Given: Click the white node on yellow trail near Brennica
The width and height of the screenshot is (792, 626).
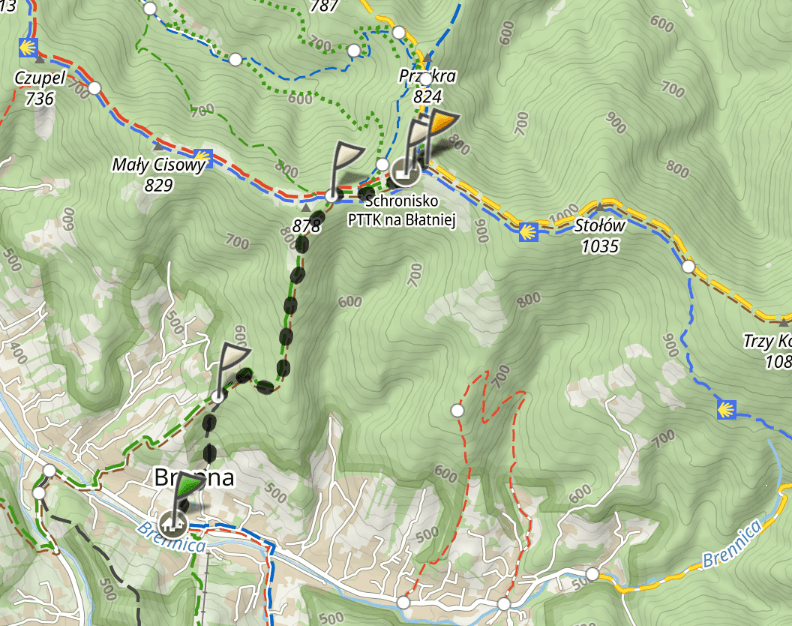Looking at the screenshot, I should click(592, 574).
